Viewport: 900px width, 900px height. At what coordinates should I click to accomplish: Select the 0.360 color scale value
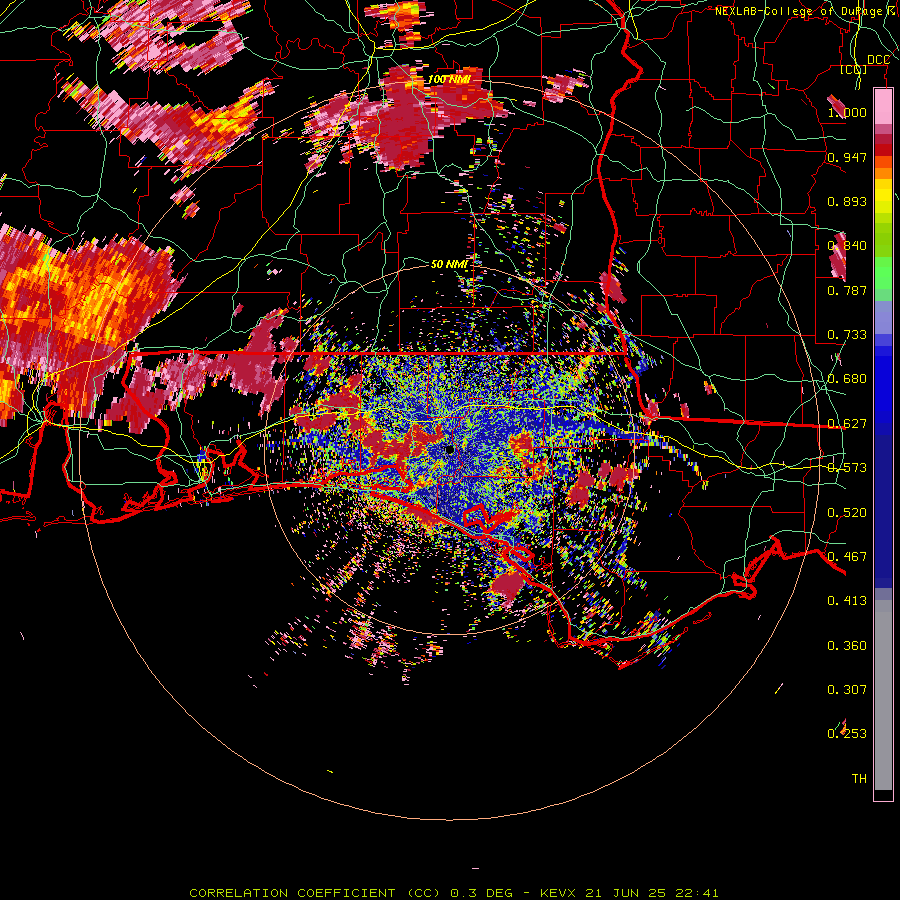847,646
